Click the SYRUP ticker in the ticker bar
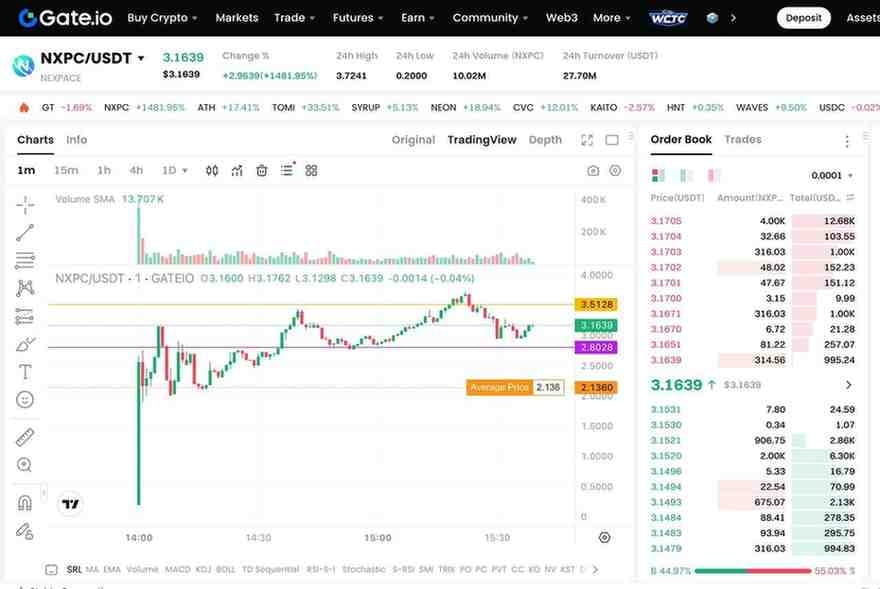 tap(384, 108)
